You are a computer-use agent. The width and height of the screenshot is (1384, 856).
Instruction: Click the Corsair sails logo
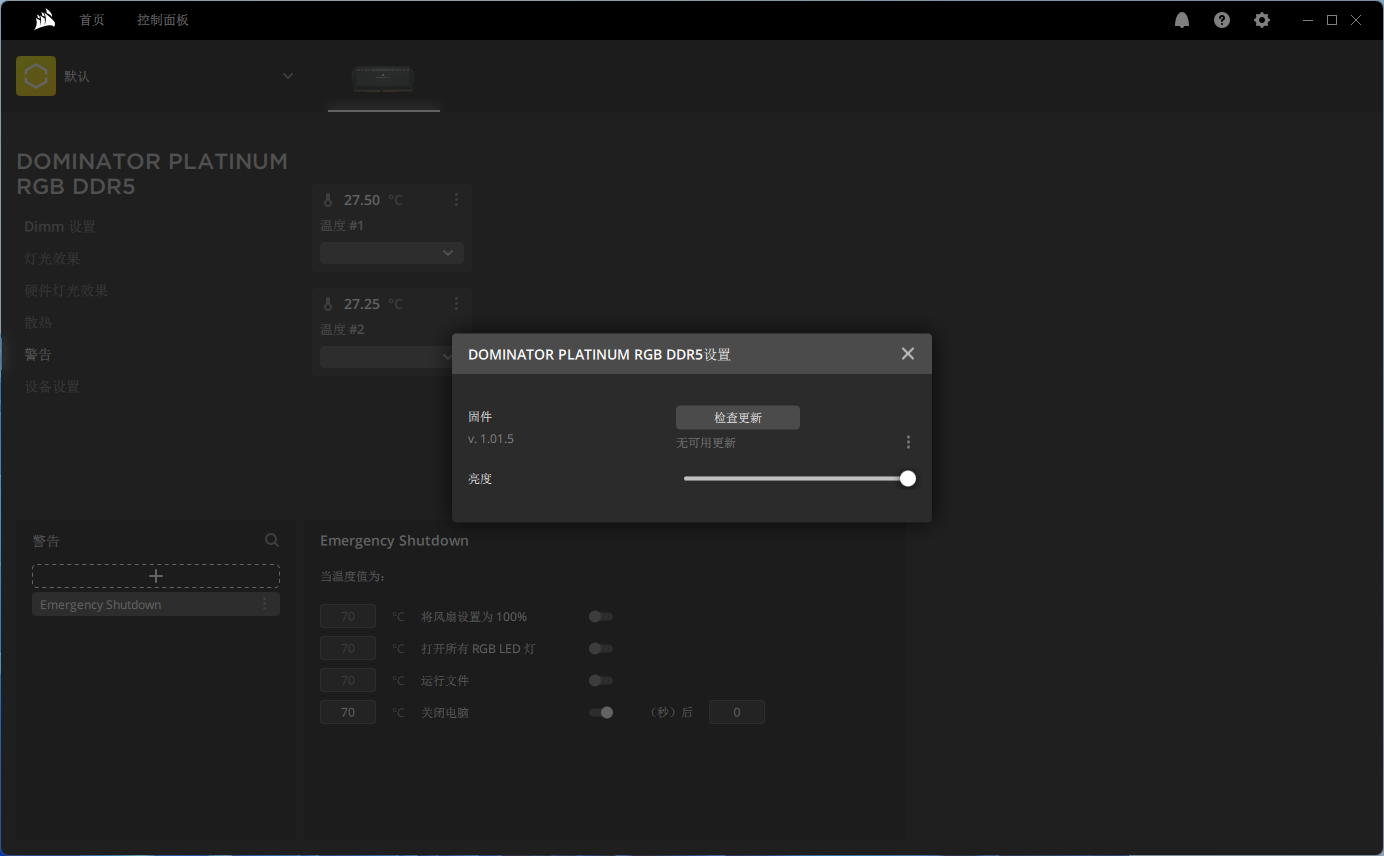tap(44, 20)
